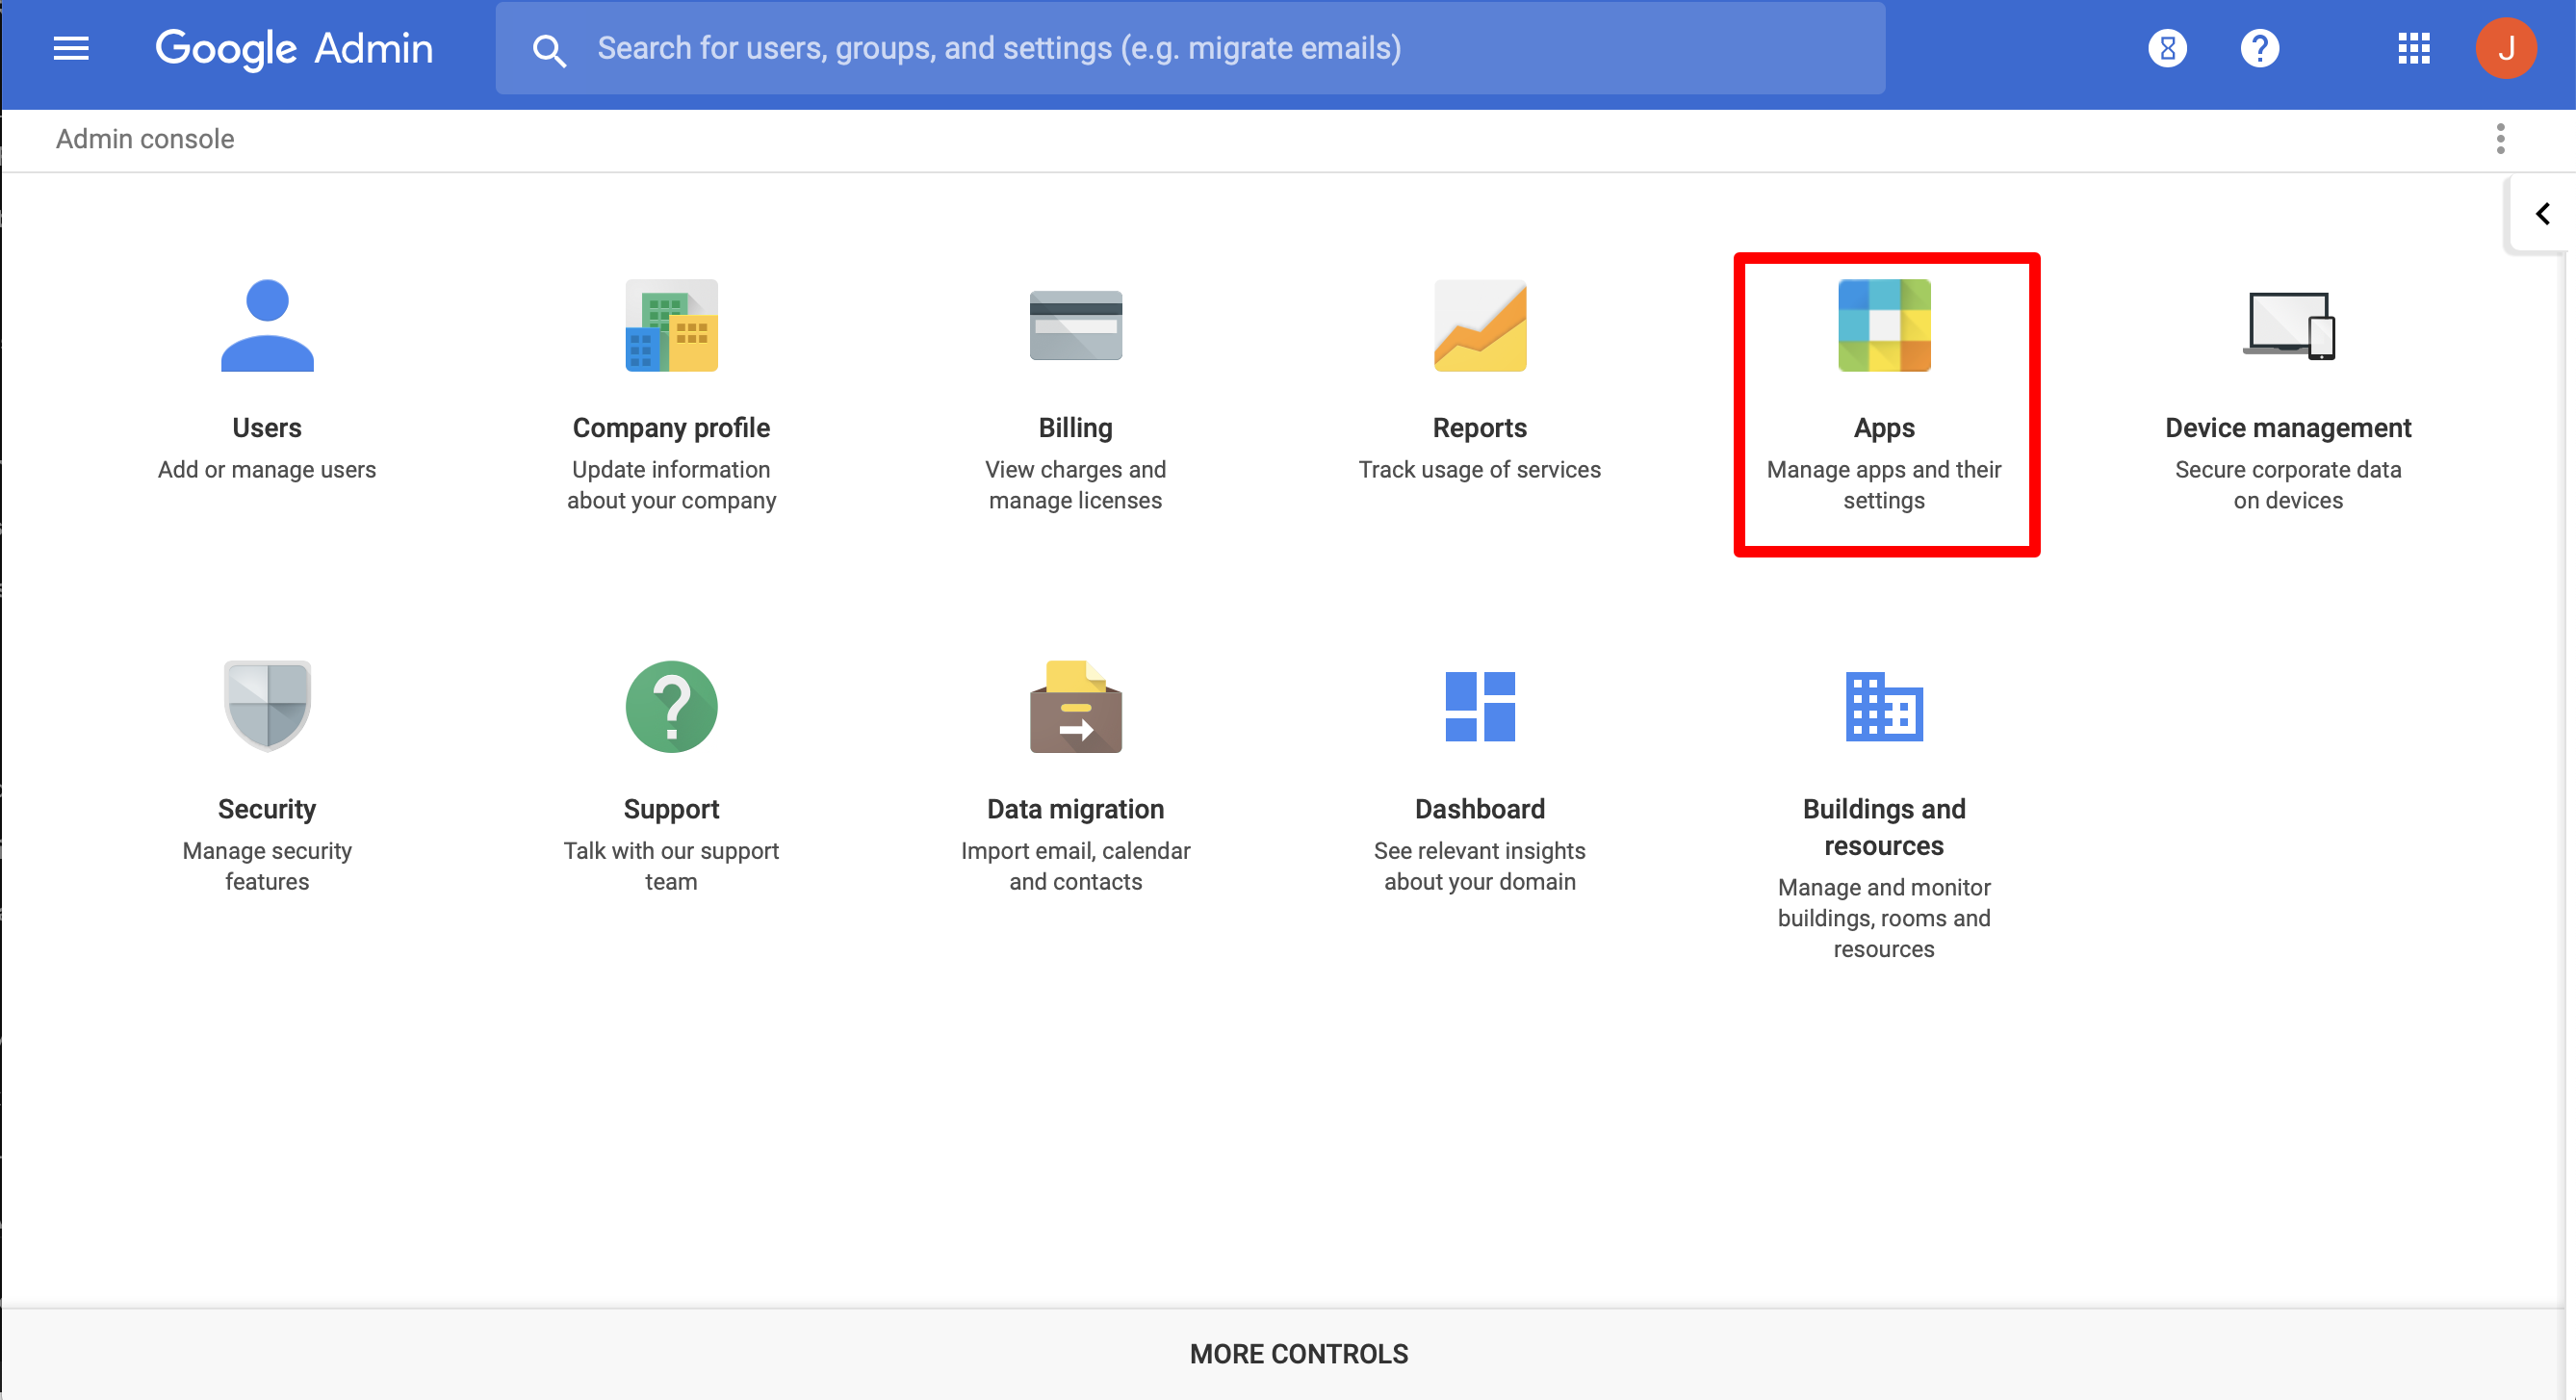Click 'Update information about your company' text
The width and height of the screenshot is (2576, 1400).
click(x=671, y=485)
